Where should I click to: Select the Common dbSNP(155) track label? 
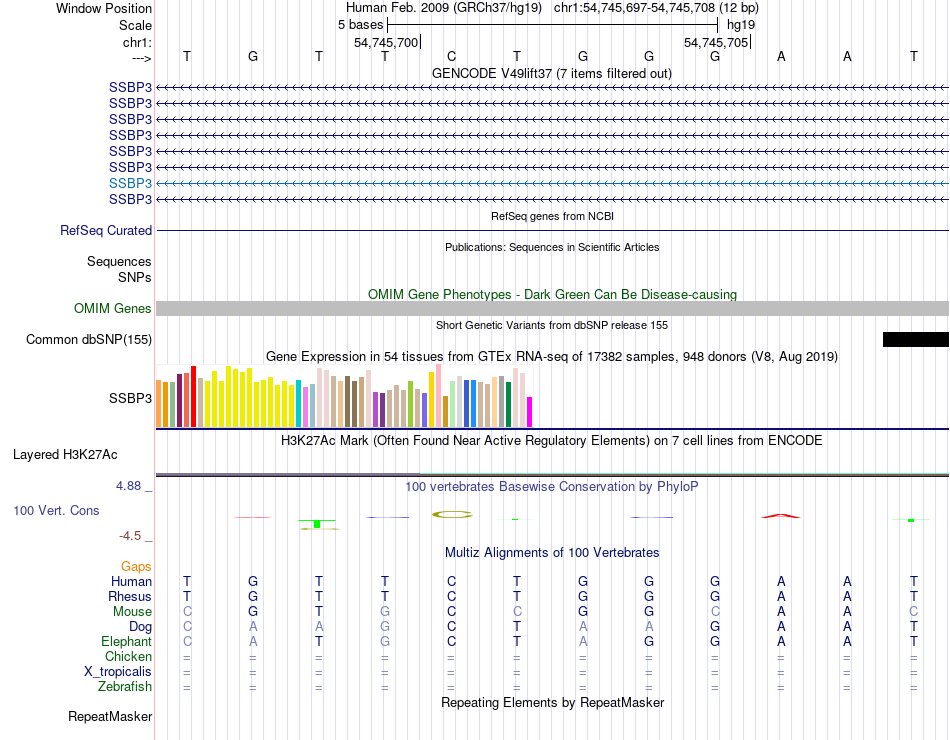pyautogui.click(x=89, y=339)
